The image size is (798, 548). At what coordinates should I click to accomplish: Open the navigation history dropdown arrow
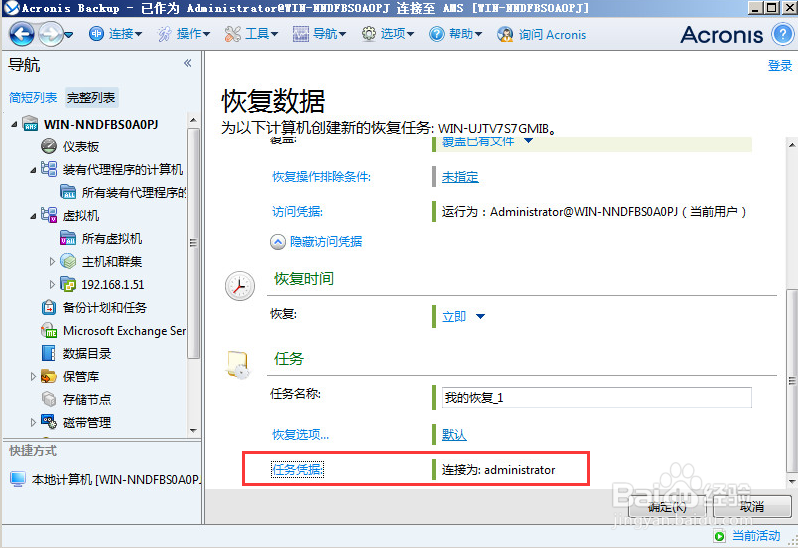coord(69,35)
